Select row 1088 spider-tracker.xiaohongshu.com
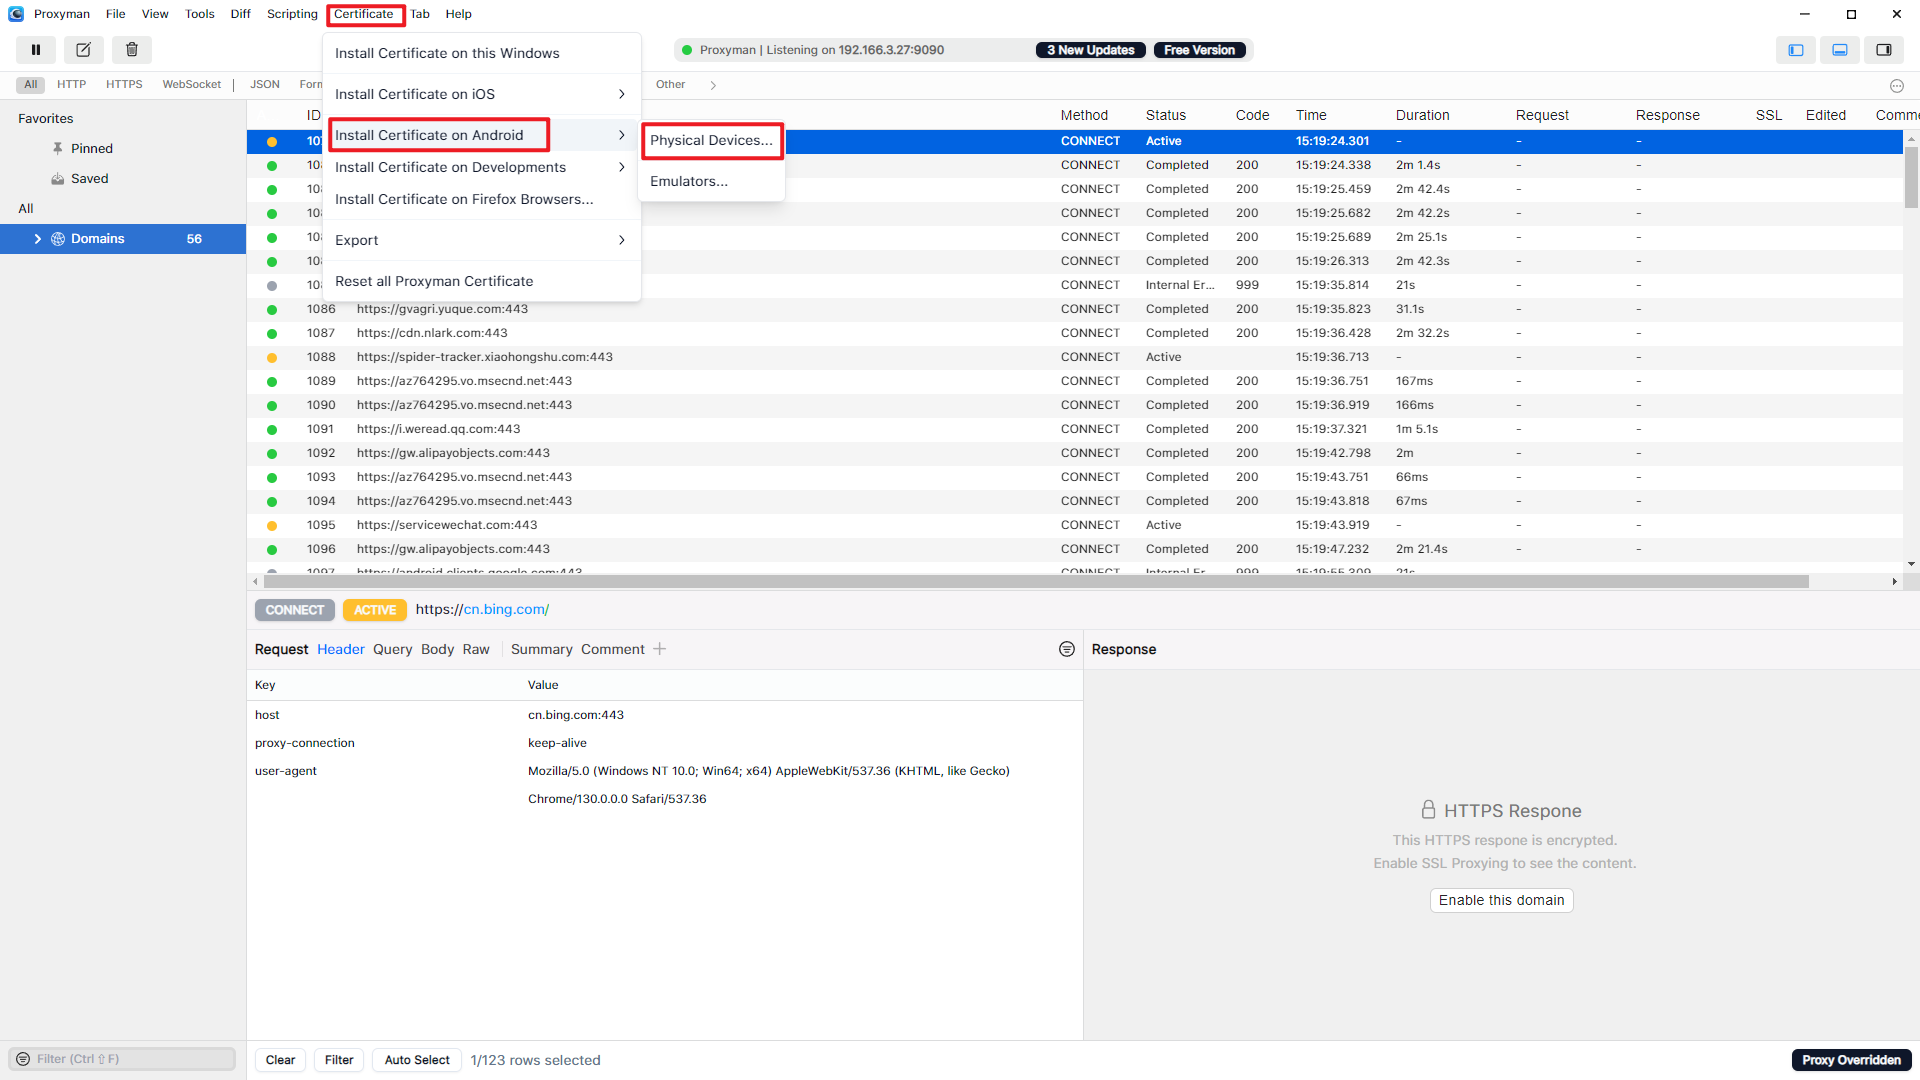Viewport: 1920px width, 1080px height. coord(1075,357)
